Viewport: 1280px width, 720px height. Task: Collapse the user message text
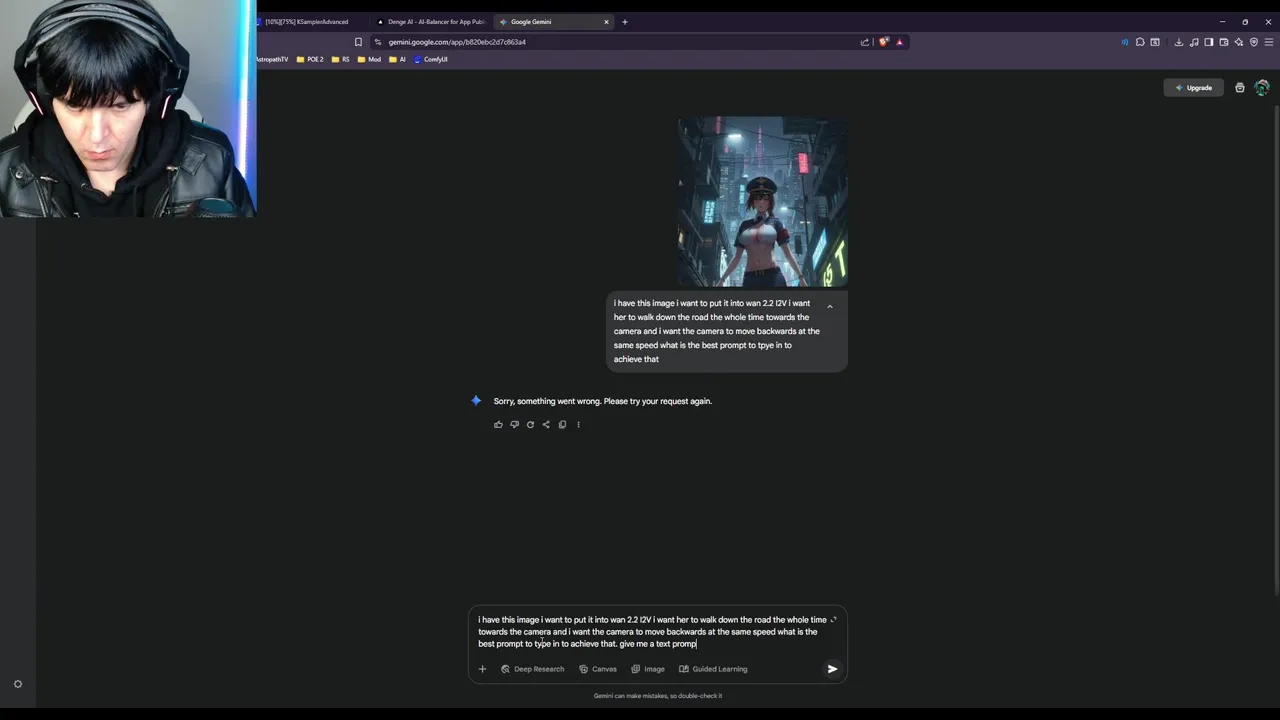tap(829, 306)
